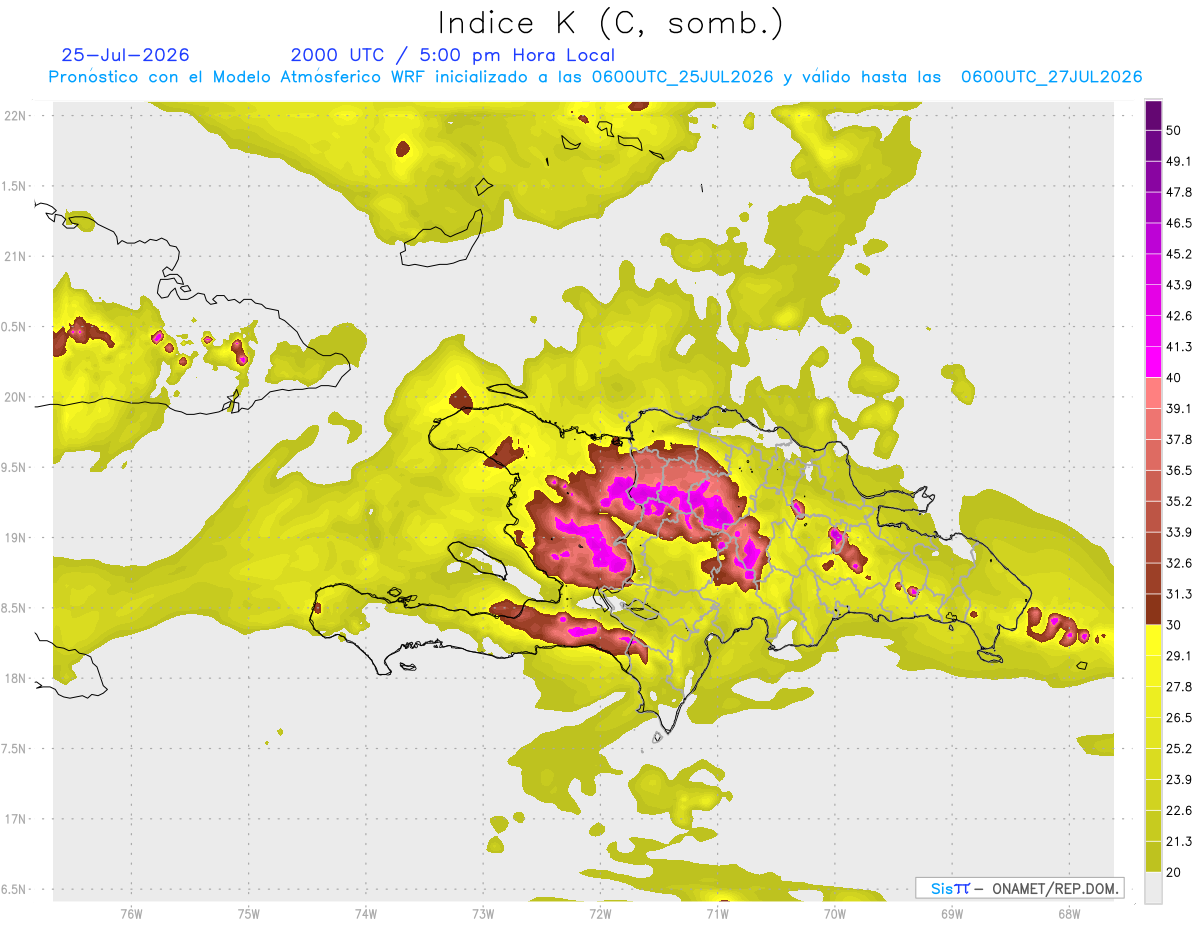Screen dimensions: 1200x927
Task: Select the gray swatch below 20
Action: coord(1153,888)
